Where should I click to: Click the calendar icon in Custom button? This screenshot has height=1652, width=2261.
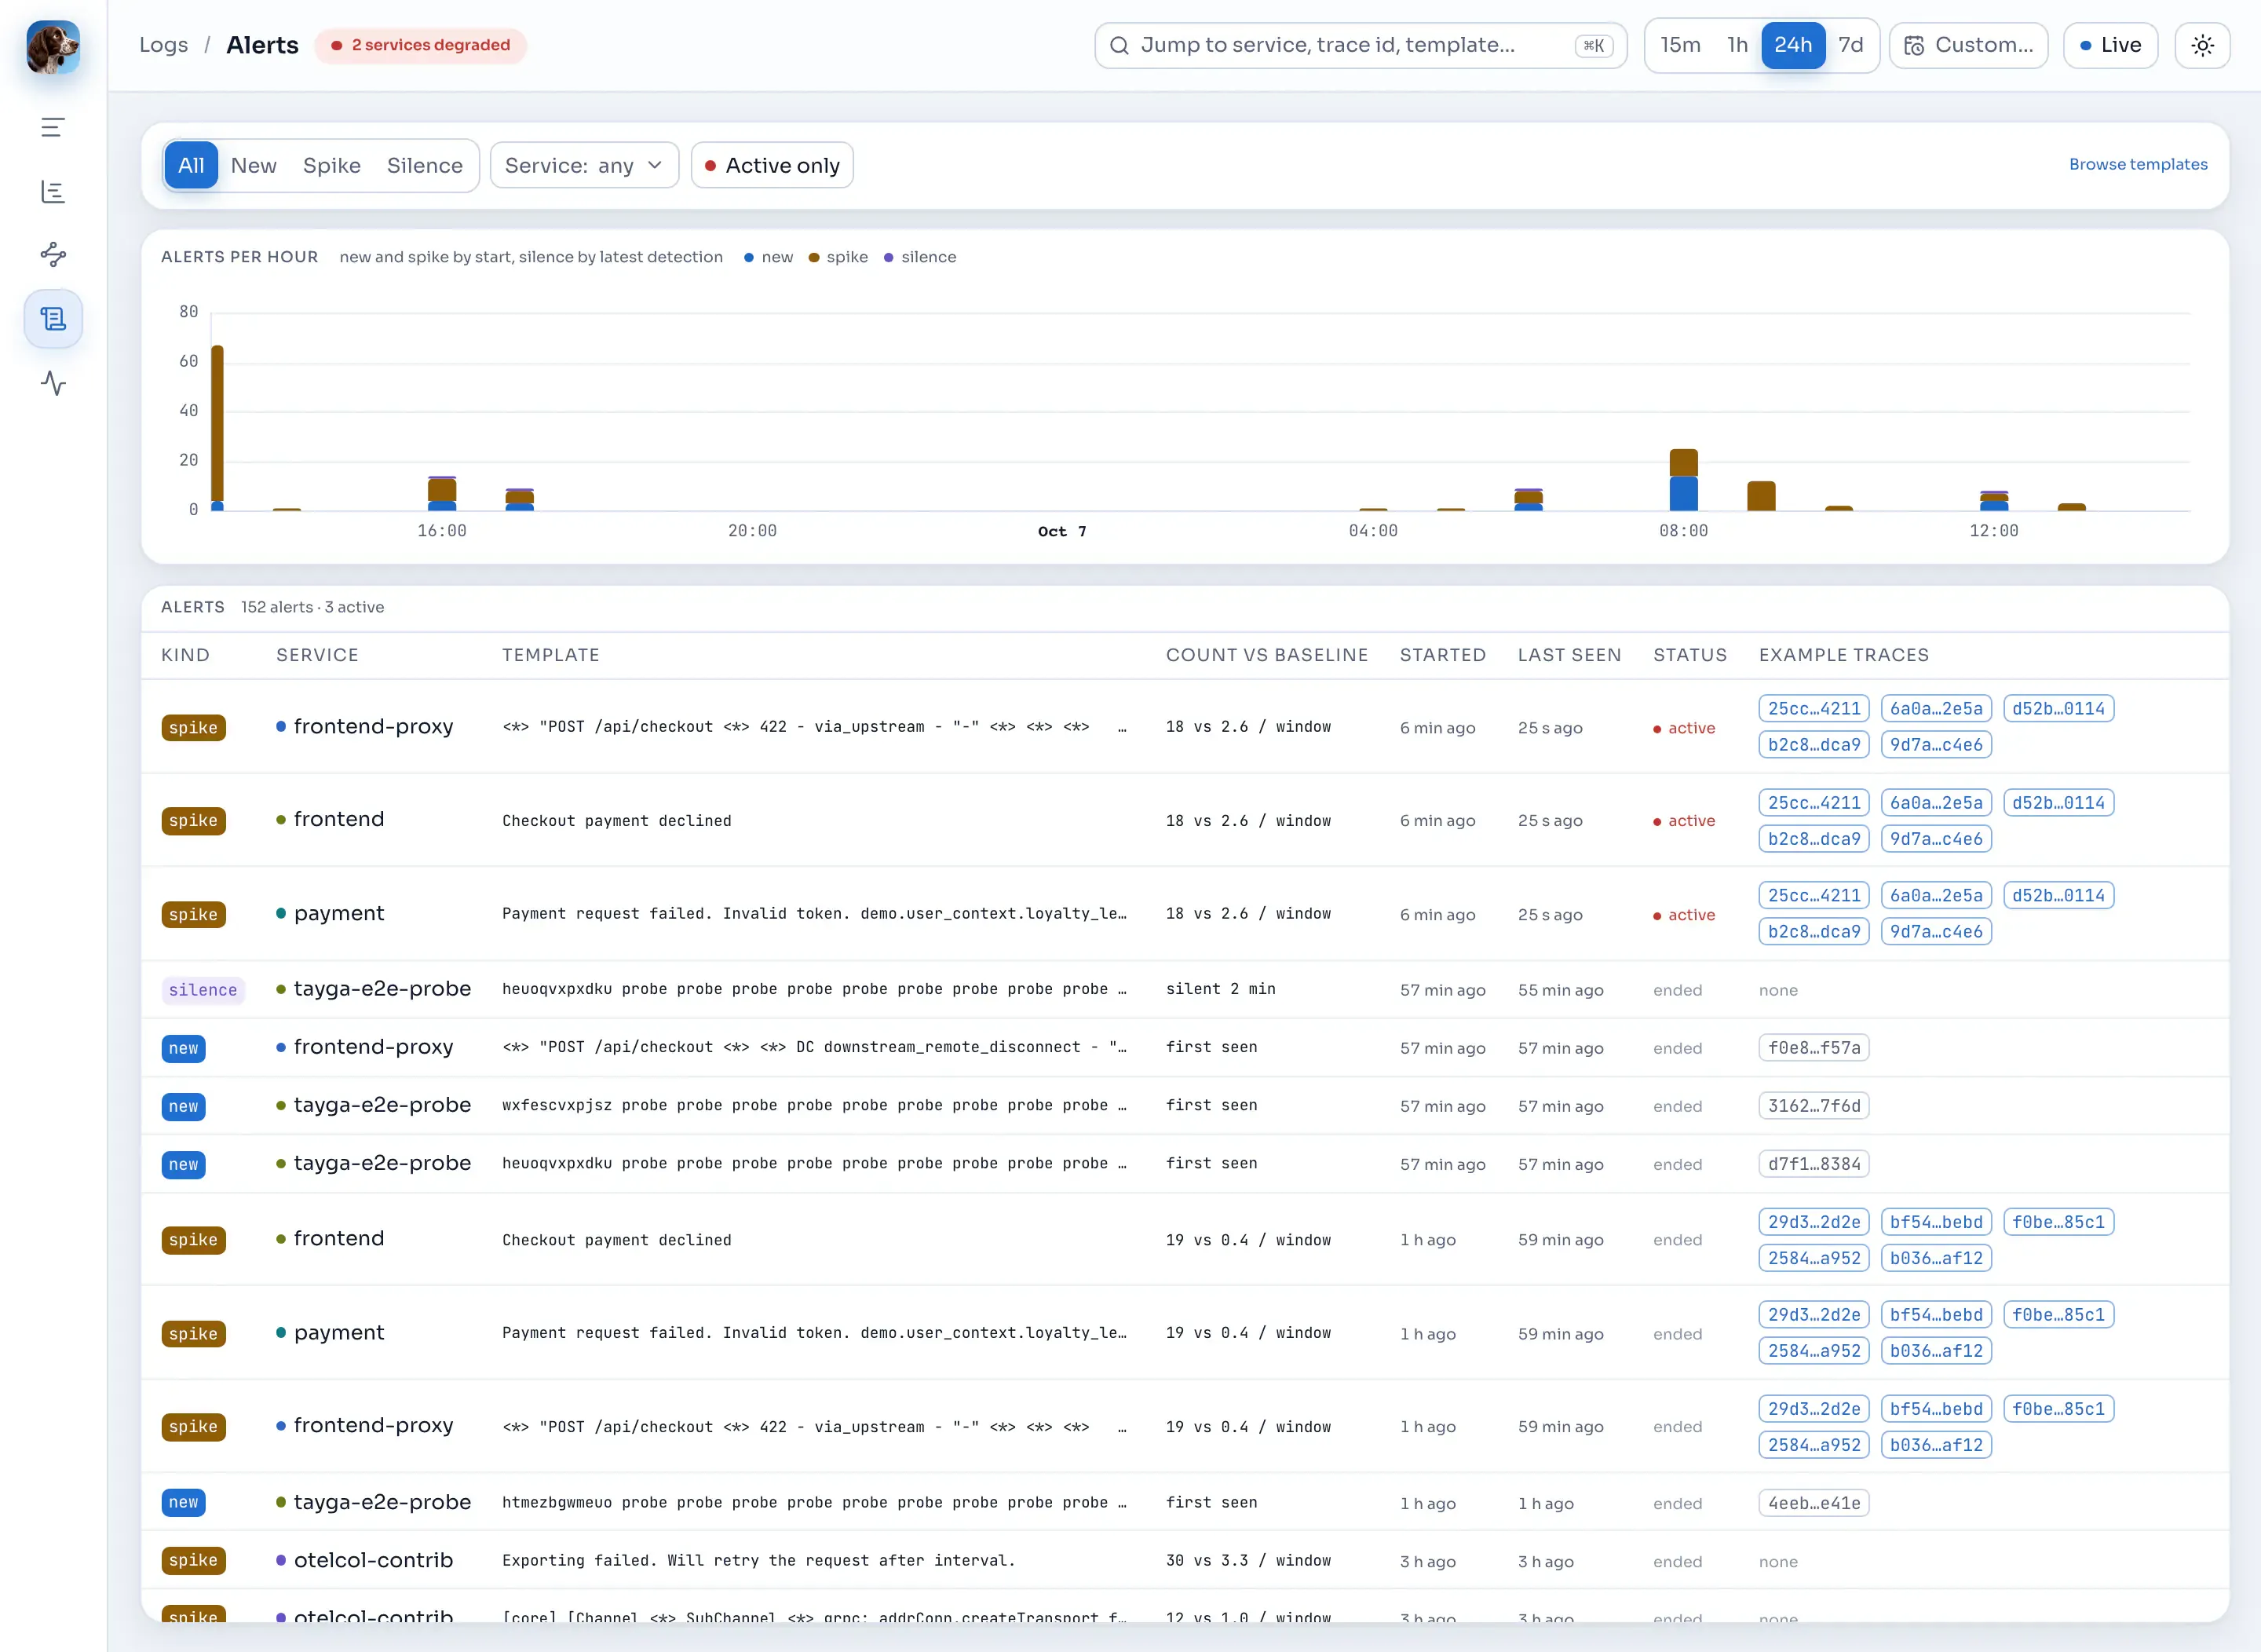pyautogui.click(x=1913, y=45)
